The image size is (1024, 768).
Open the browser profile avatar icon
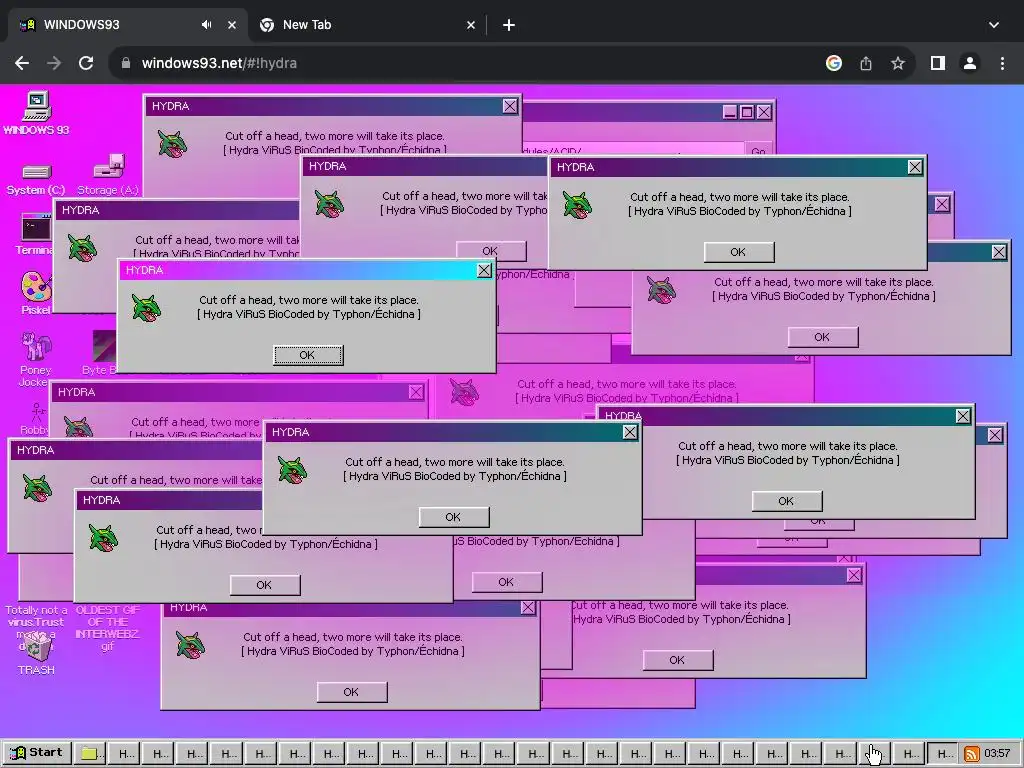(x=970, y=63)
